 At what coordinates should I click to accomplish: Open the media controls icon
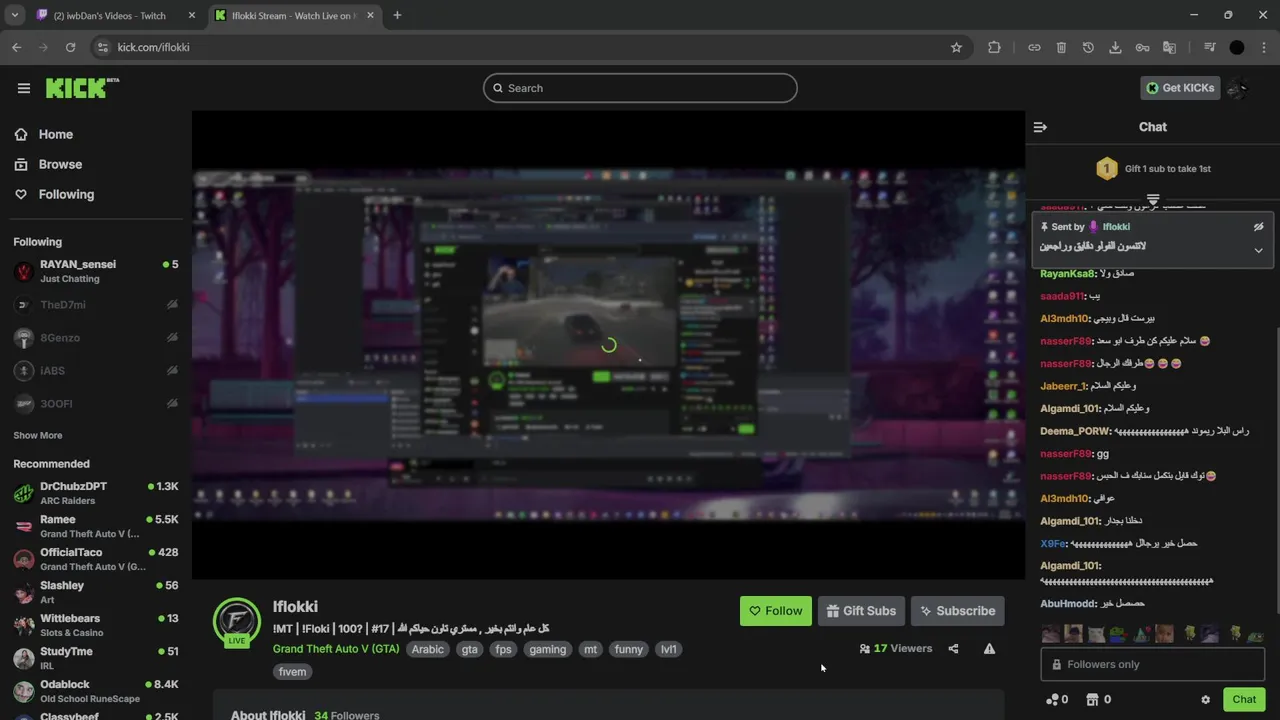tap(1209, 47)
